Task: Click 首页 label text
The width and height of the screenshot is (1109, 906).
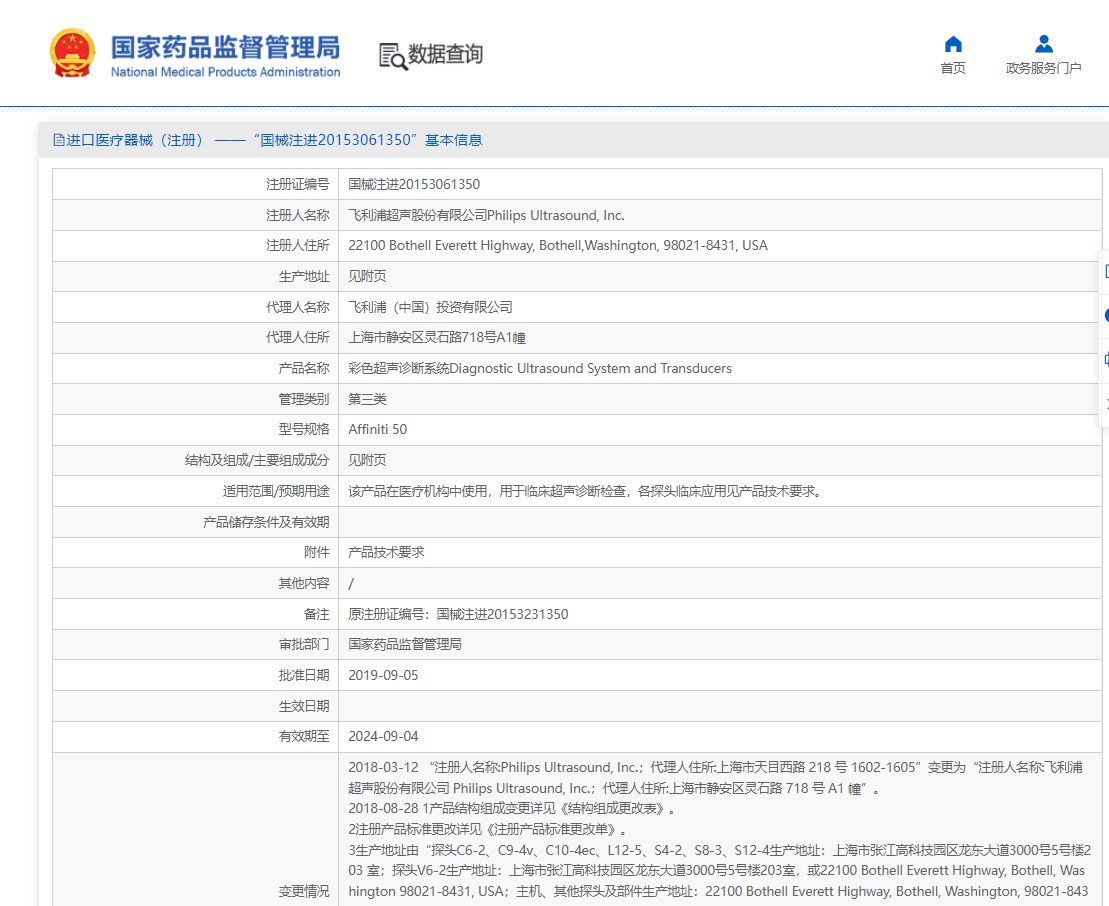Action: point(953,68)
